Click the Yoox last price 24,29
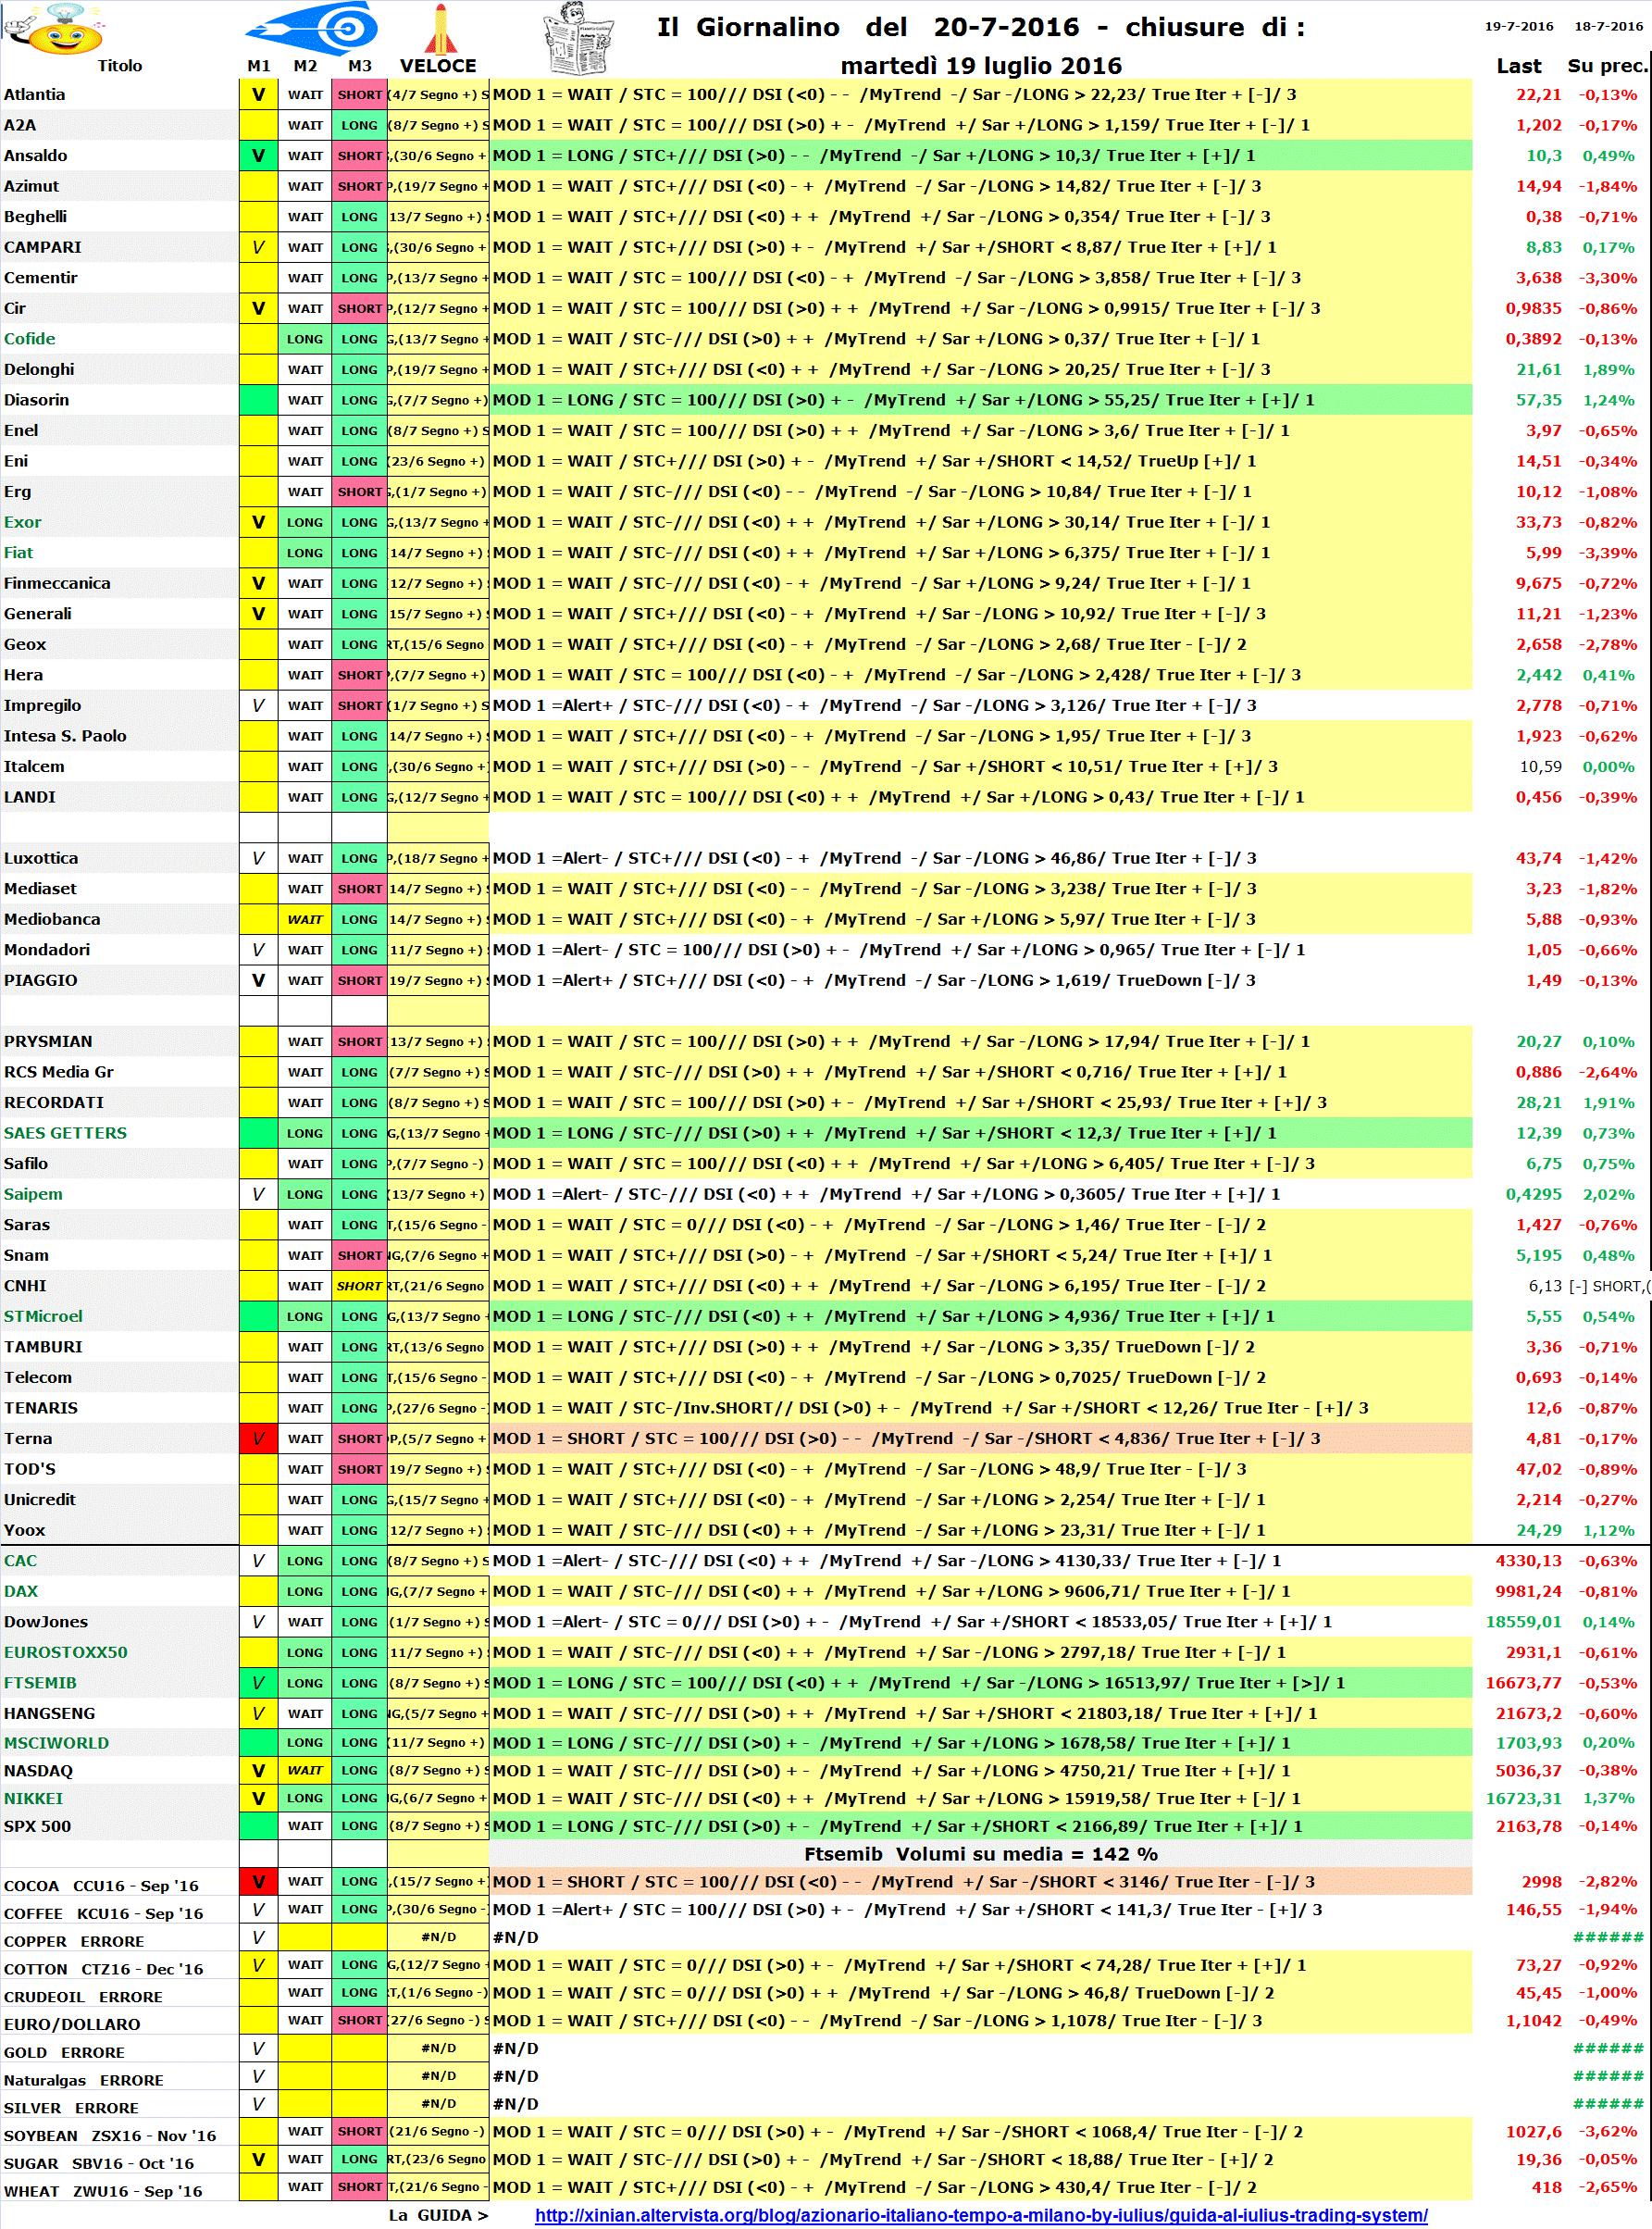 pyautogui.click(x=1539, y=1530)
